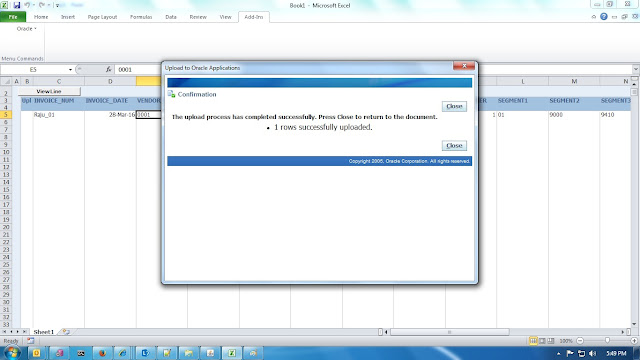
Task: Select column C header
Action: [59, 81]
